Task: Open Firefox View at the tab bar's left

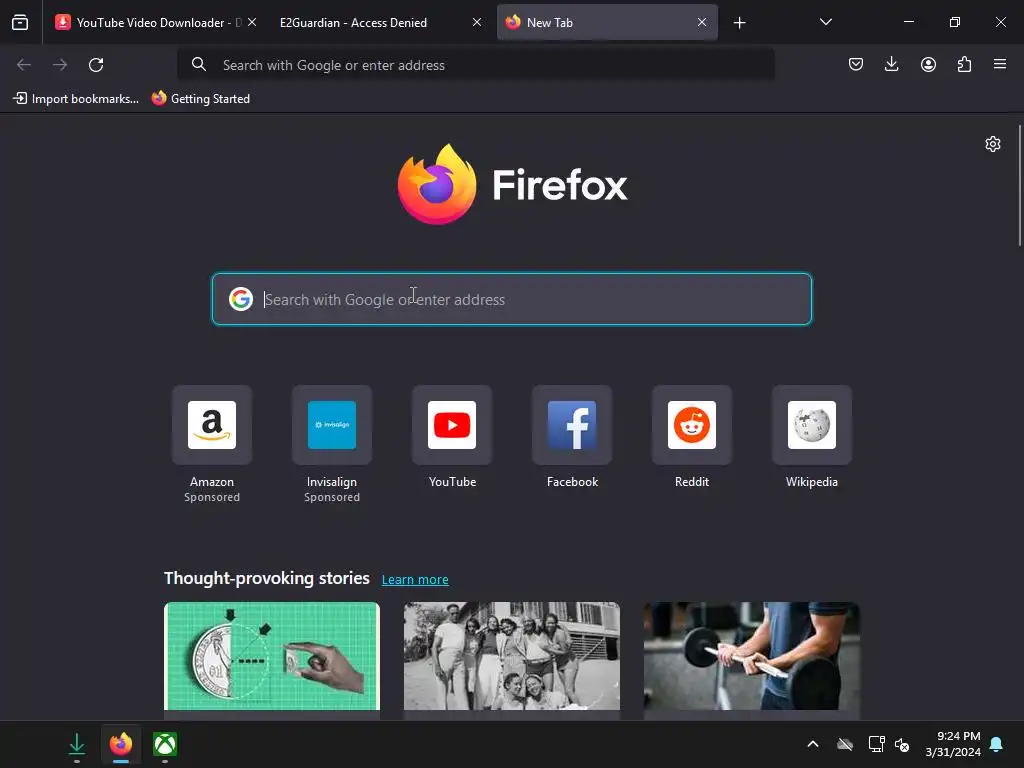Action: [20, 22]
